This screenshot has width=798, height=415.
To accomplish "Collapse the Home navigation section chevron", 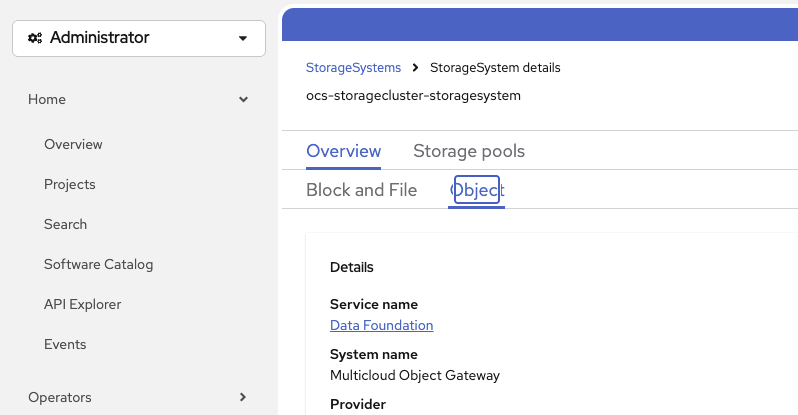I will coord(243,100).
